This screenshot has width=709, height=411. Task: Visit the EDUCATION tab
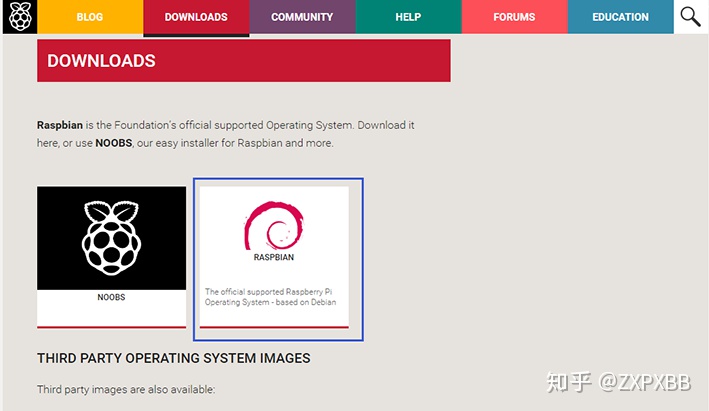pyautogui.click(x=620, y=17)
